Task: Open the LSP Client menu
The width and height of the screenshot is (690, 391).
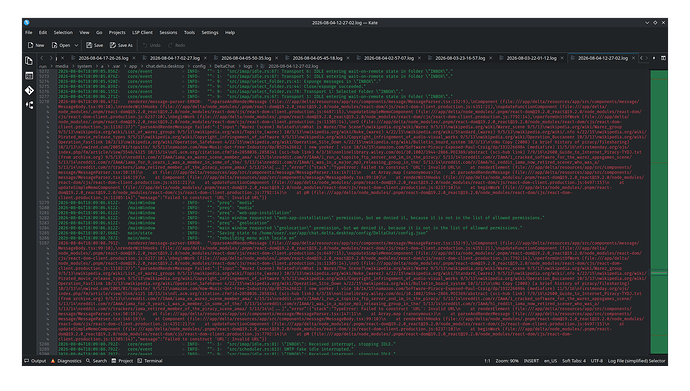Action: click(143, 33)
